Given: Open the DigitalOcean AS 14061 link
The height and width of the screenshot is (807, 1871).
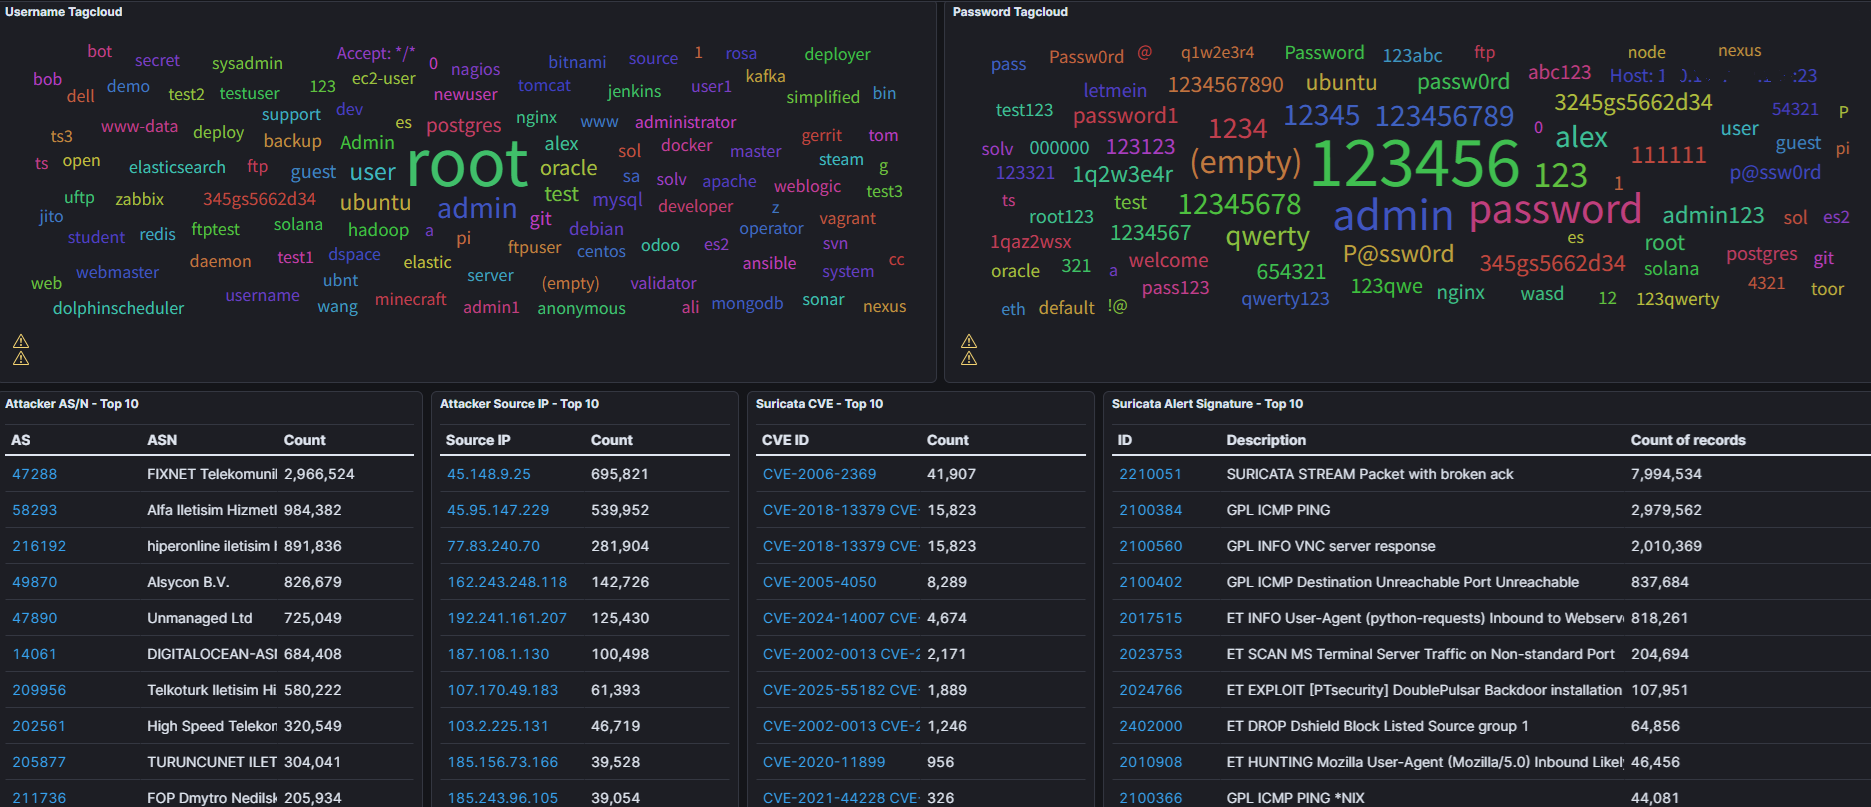Looking at the screenshot, I should pyautogui.click(x=35, y=654).
